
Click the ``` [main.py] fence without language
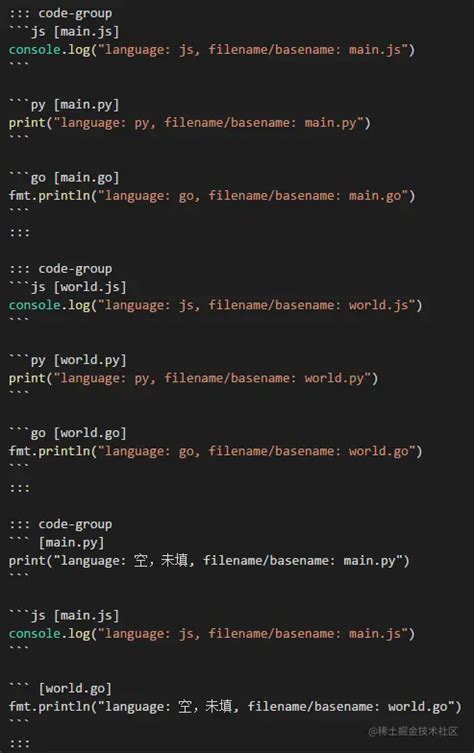click(x=57, y=543)
